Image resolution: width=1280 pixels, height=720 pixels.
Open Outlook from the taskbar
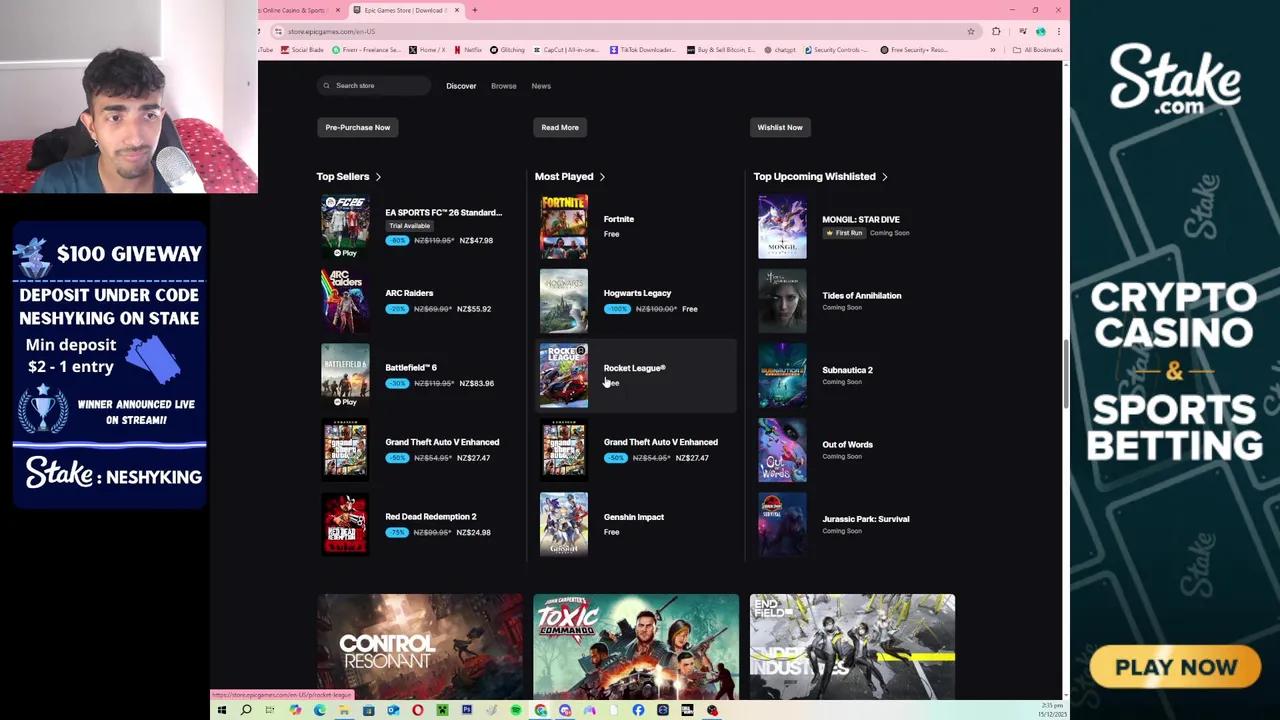click(392, 710)
